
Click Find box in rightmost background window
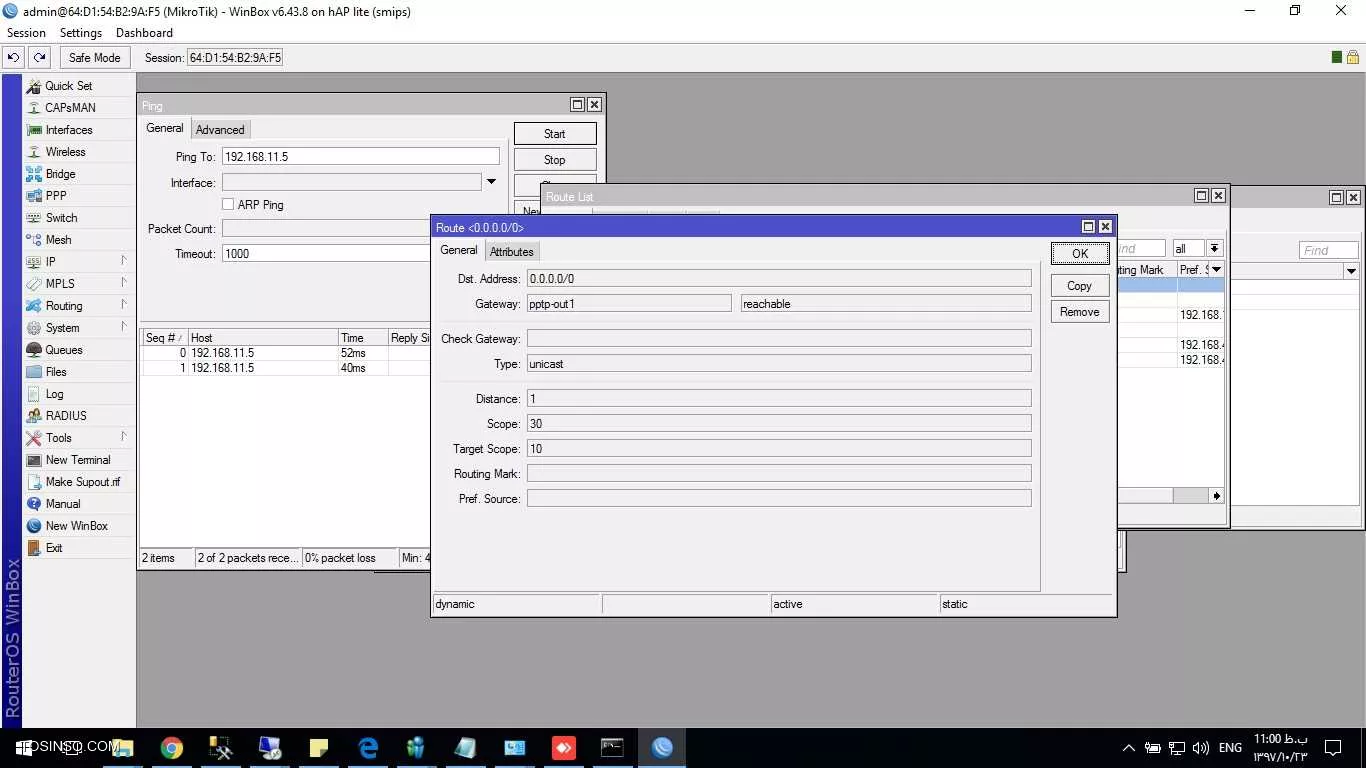point(1329,250)
